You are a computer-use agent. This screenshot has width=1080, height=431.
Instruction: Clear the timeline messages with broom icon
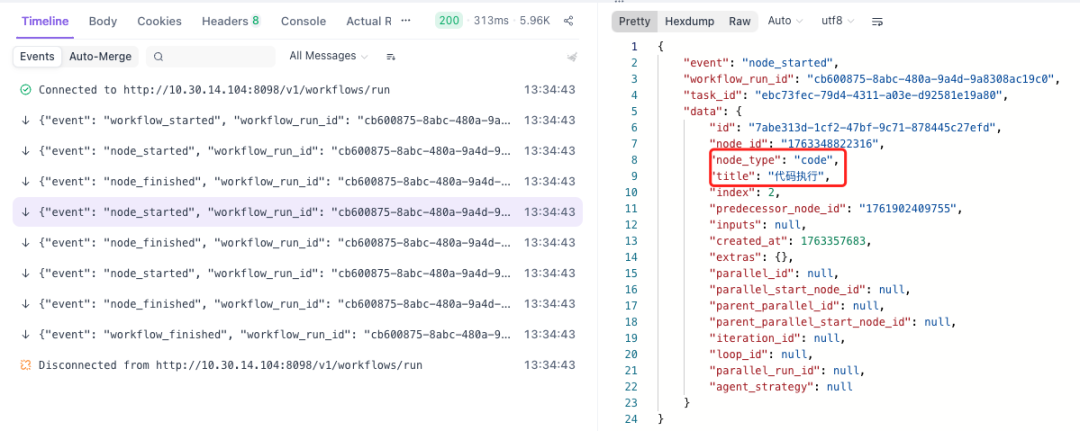point(571,57)
